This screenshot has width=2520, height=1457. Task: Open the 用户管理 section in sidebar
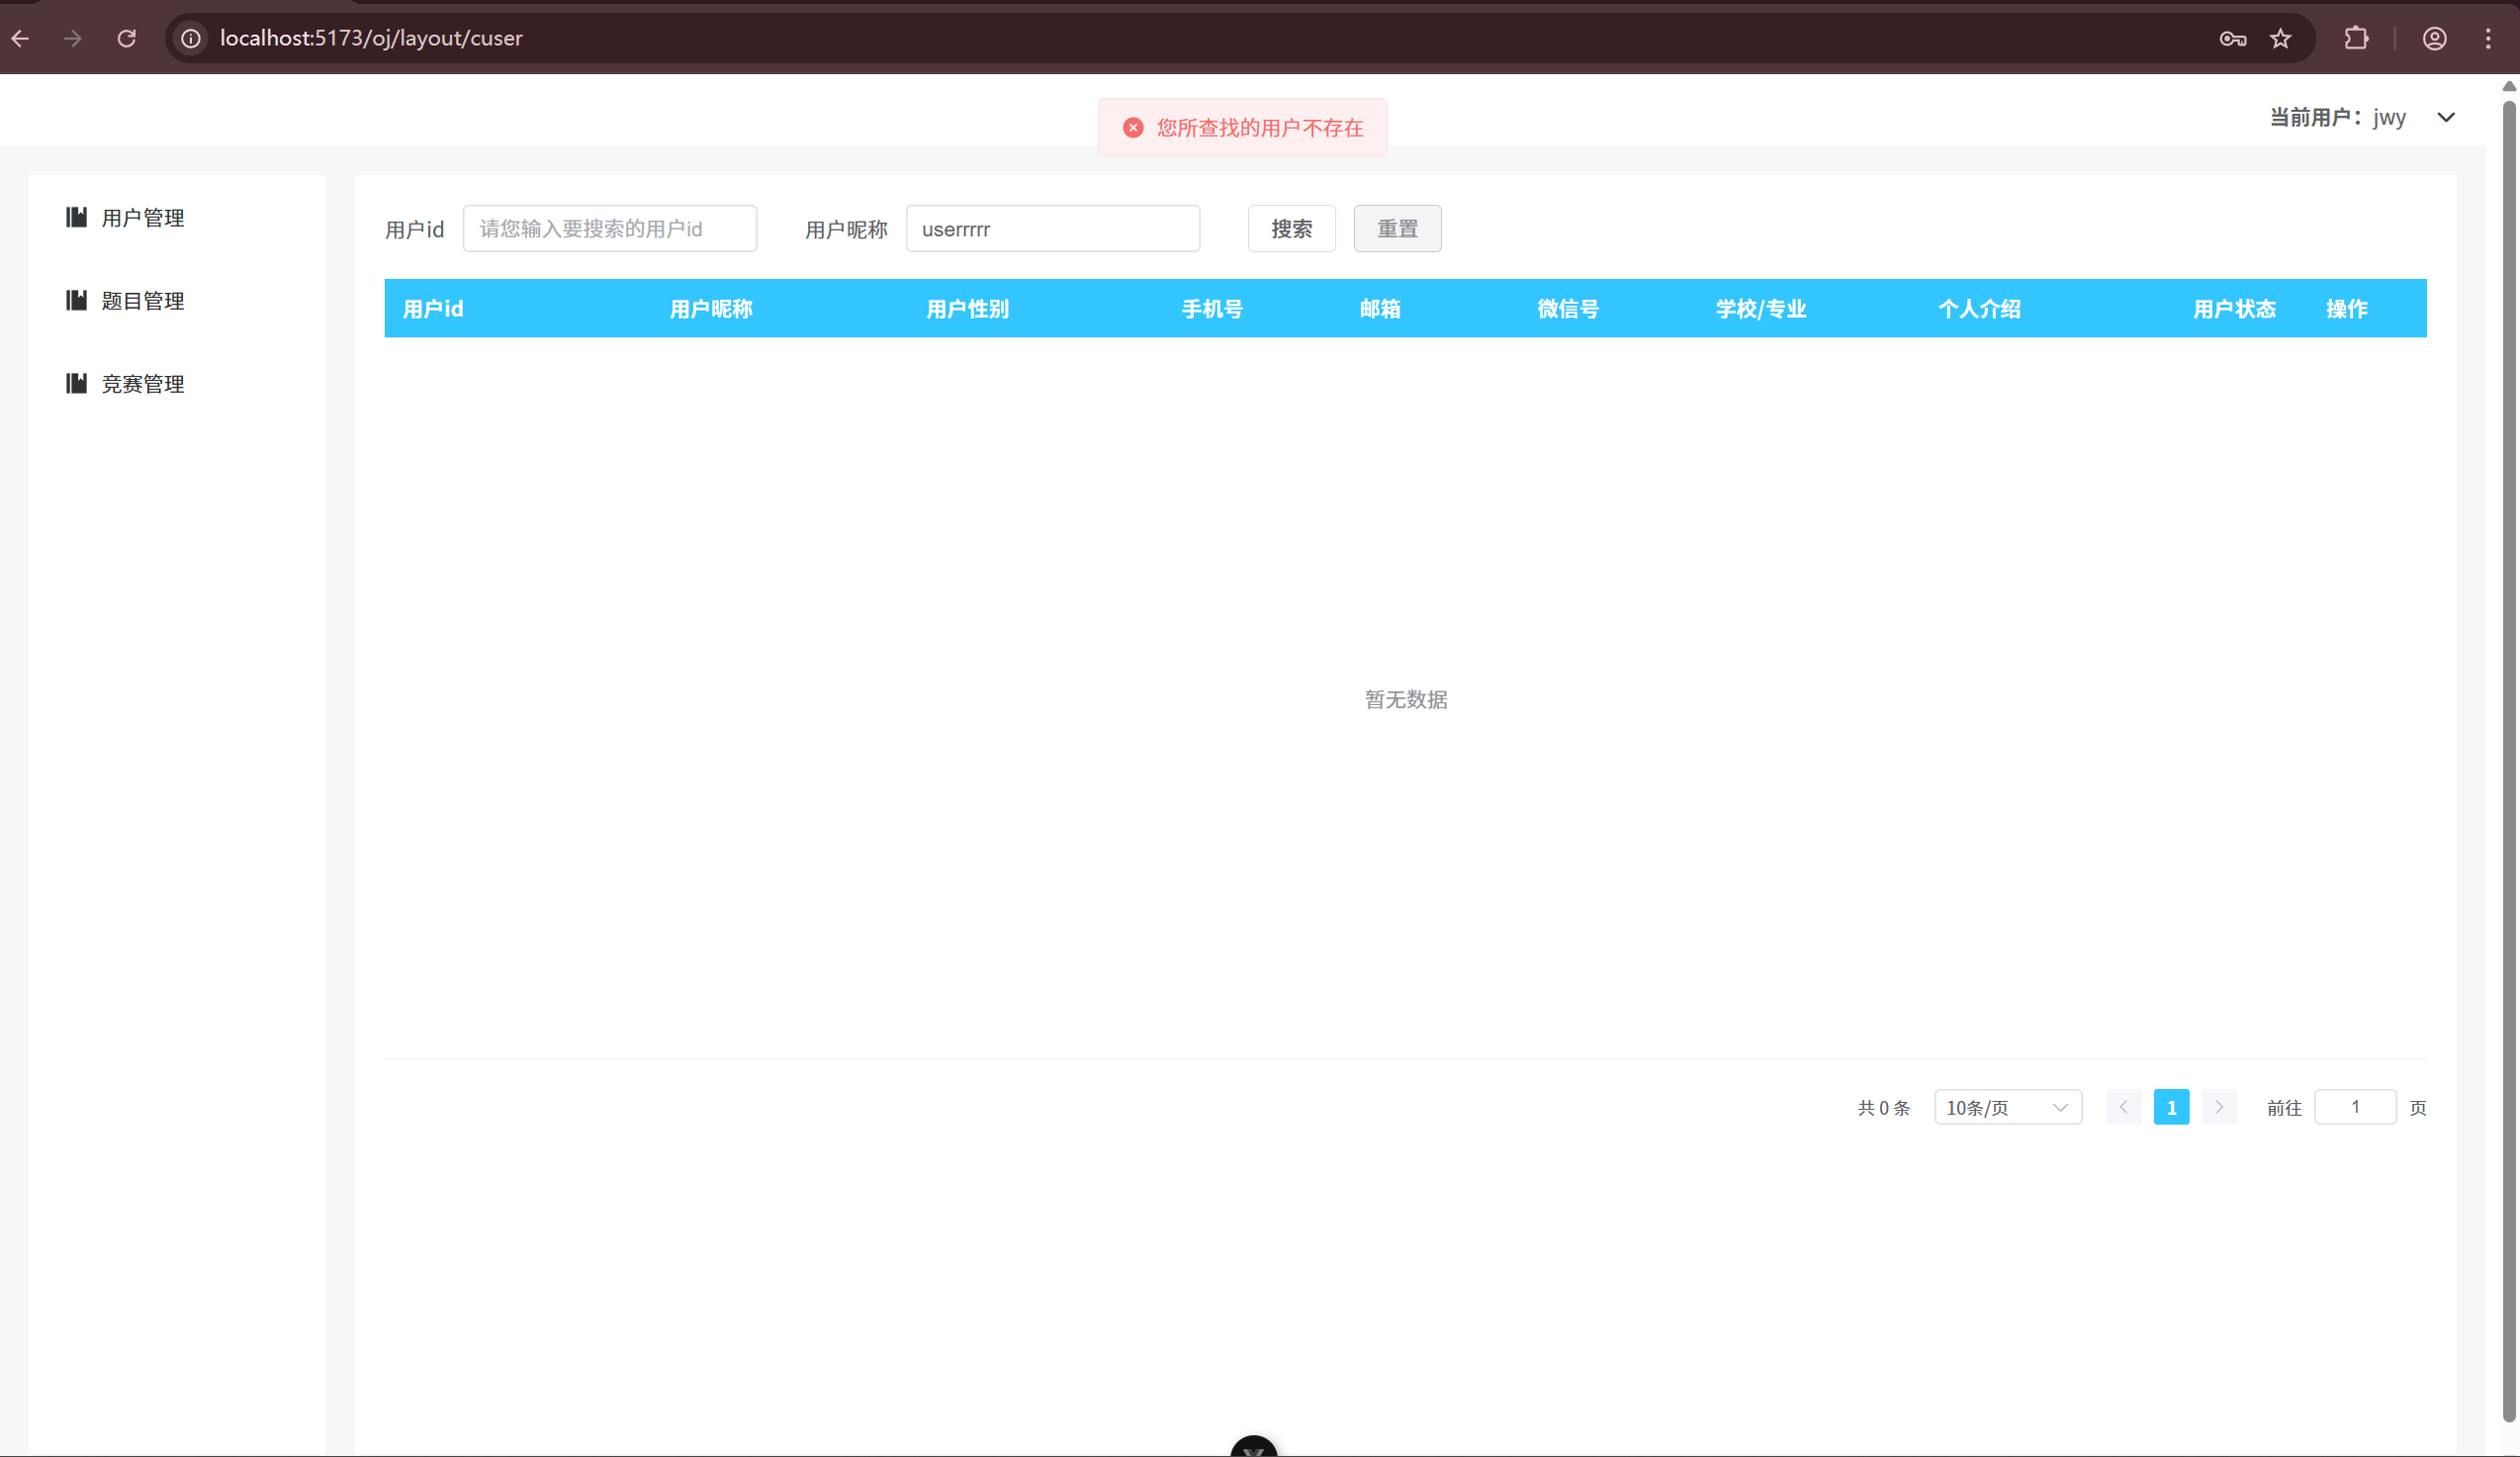pos(142,218)
